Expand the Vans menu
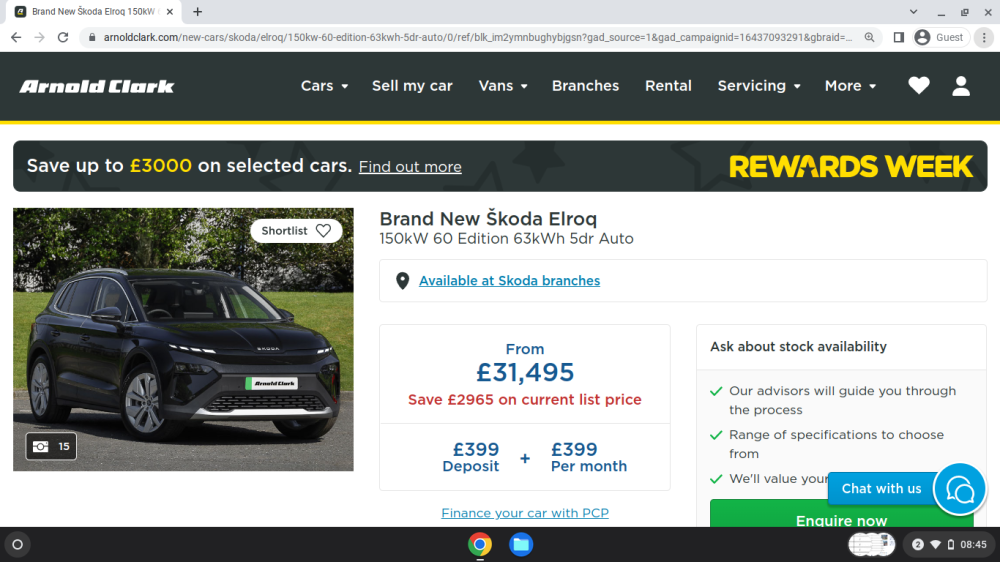The width and height of the screenshot is (1000, 562). point(503,85)
